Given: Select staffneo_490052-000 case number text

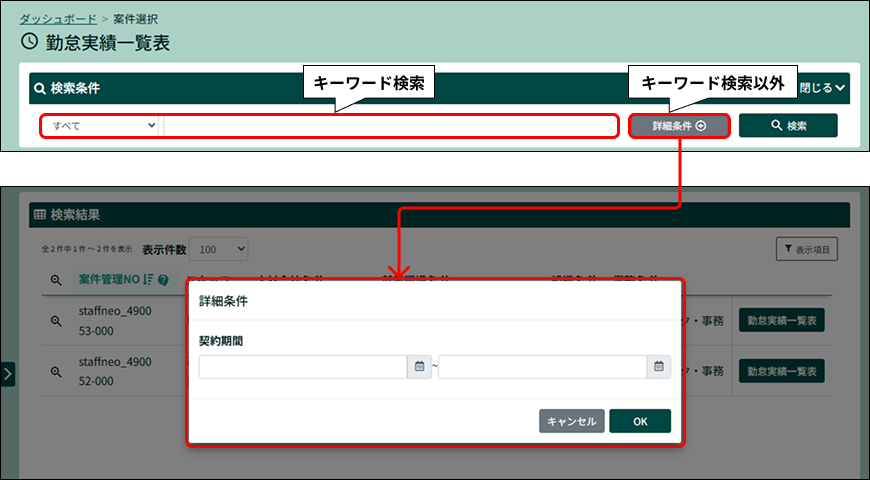Looking at the screenshot, I should click(115, 371).
